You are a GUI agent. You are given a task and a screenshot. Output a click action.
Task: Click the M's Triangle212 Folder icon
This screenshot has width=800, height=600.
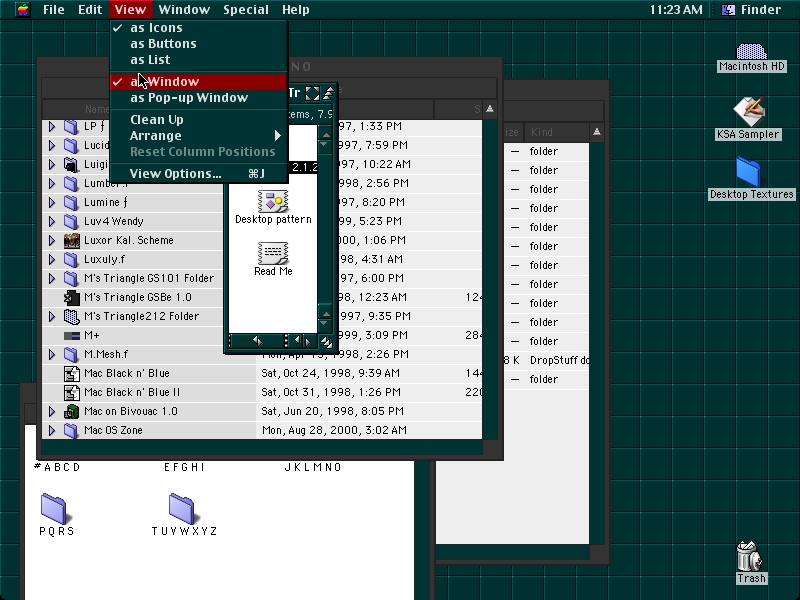(x=71, y=316)
